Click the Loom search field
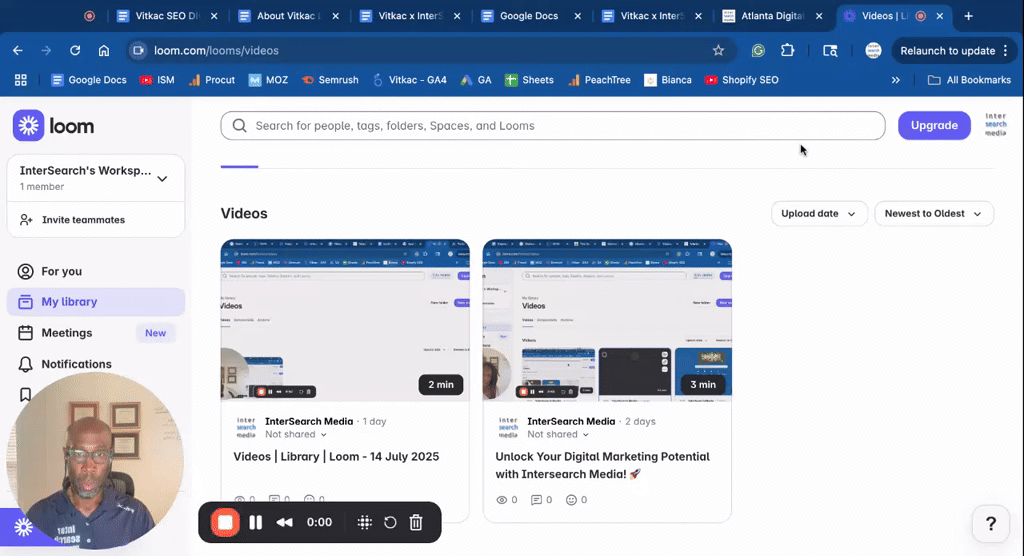The image size is (1024, 556). point(552,125)
